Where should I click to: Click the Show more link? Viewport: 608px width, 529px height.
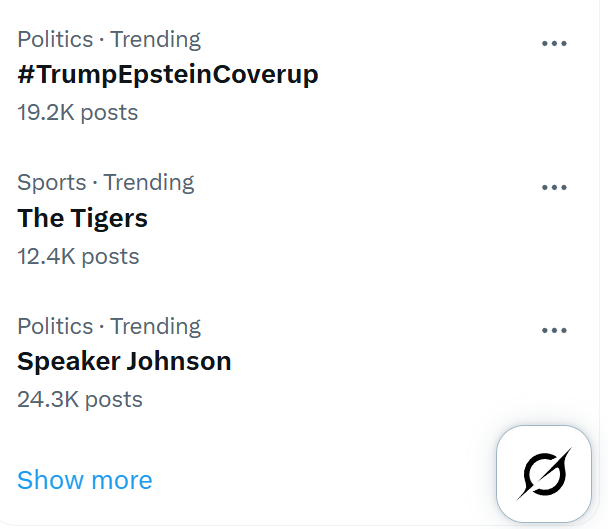[x=85, y=480]
